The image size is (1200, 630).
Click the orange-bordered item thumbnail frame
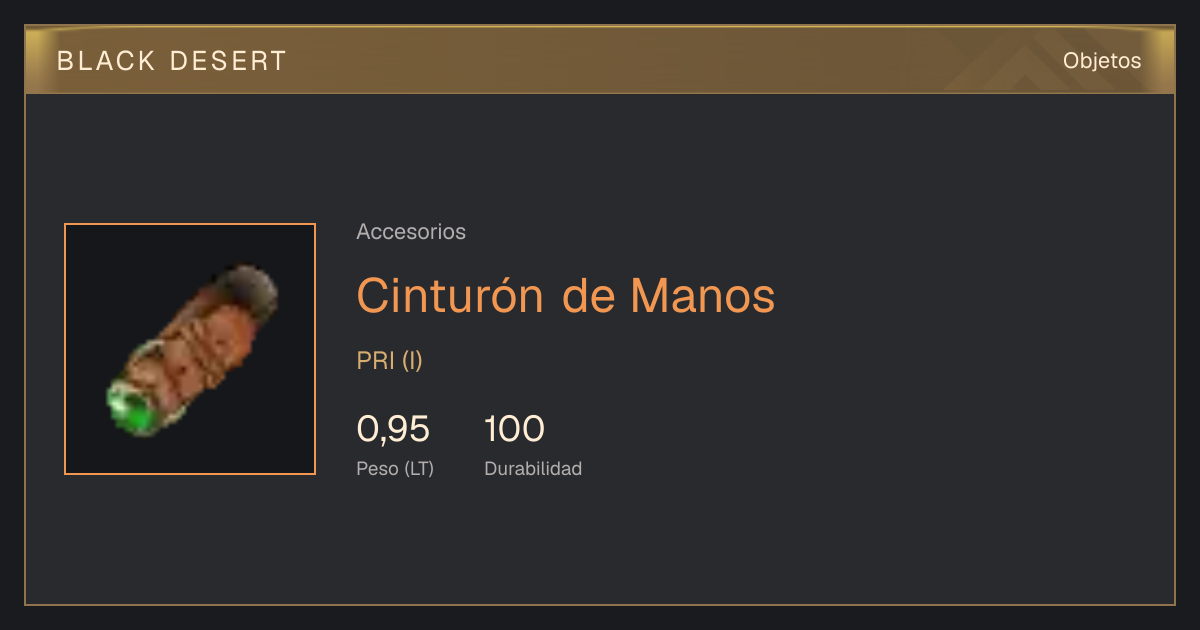pyautogui.click(x=190, y=349)
